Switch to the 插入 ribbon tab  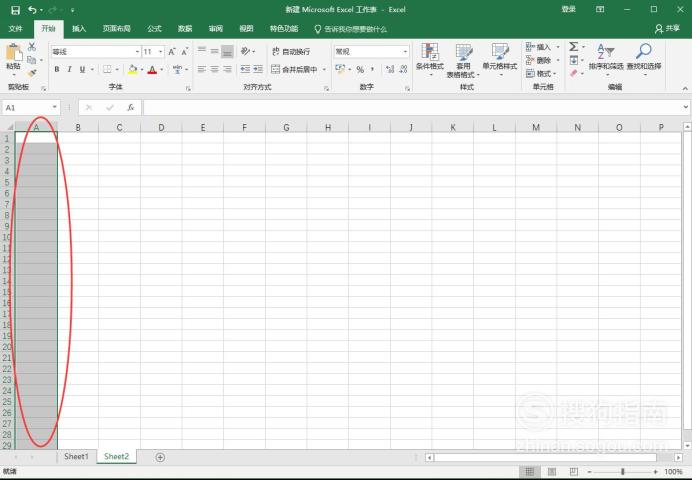(79, 29)
